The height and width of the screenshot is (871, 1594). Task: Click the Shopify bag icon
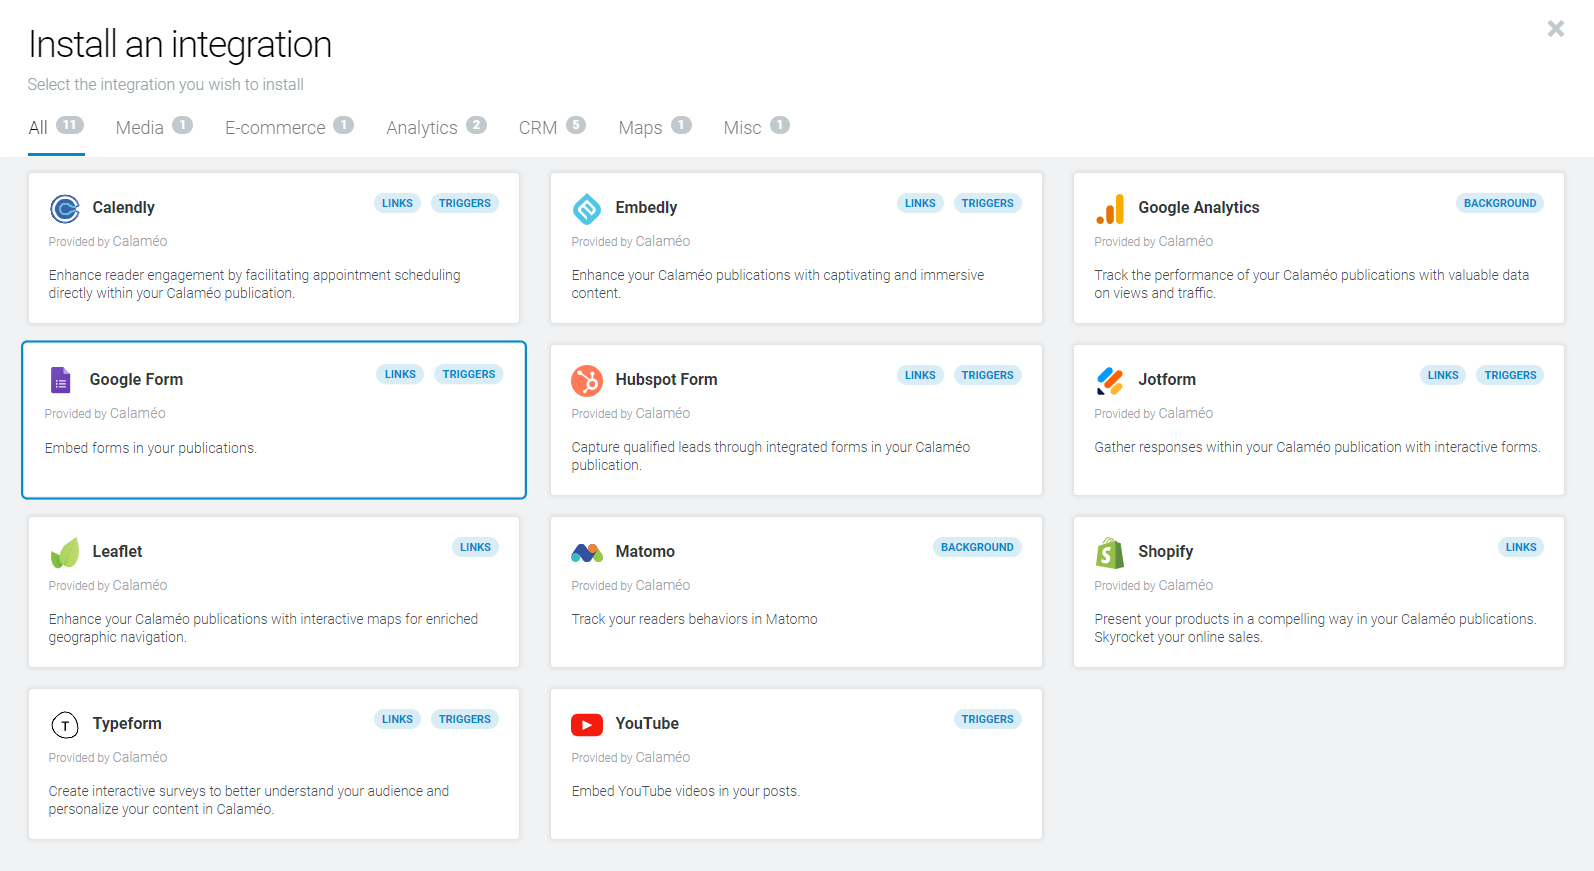(x=1110, y=553)
